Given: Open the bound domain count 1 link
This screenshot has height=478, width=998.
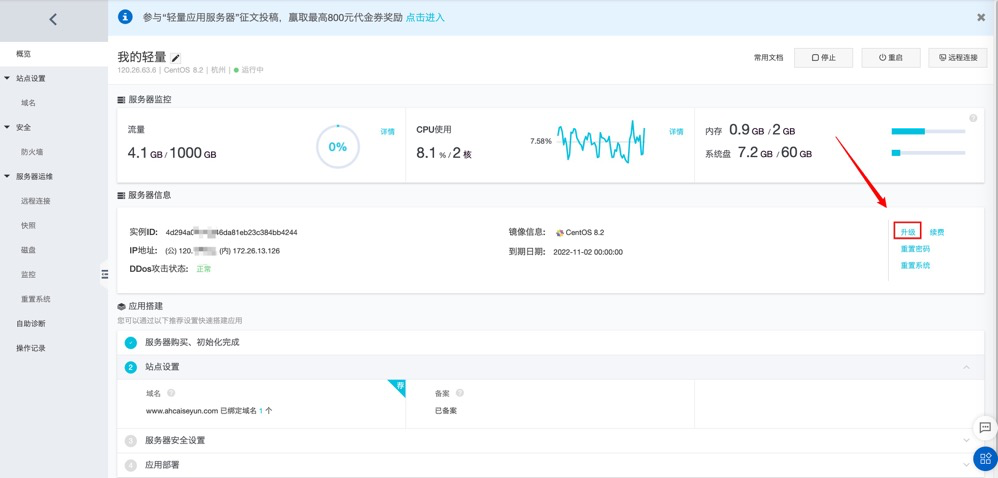Looking at the screenshot, I should 260,411.
